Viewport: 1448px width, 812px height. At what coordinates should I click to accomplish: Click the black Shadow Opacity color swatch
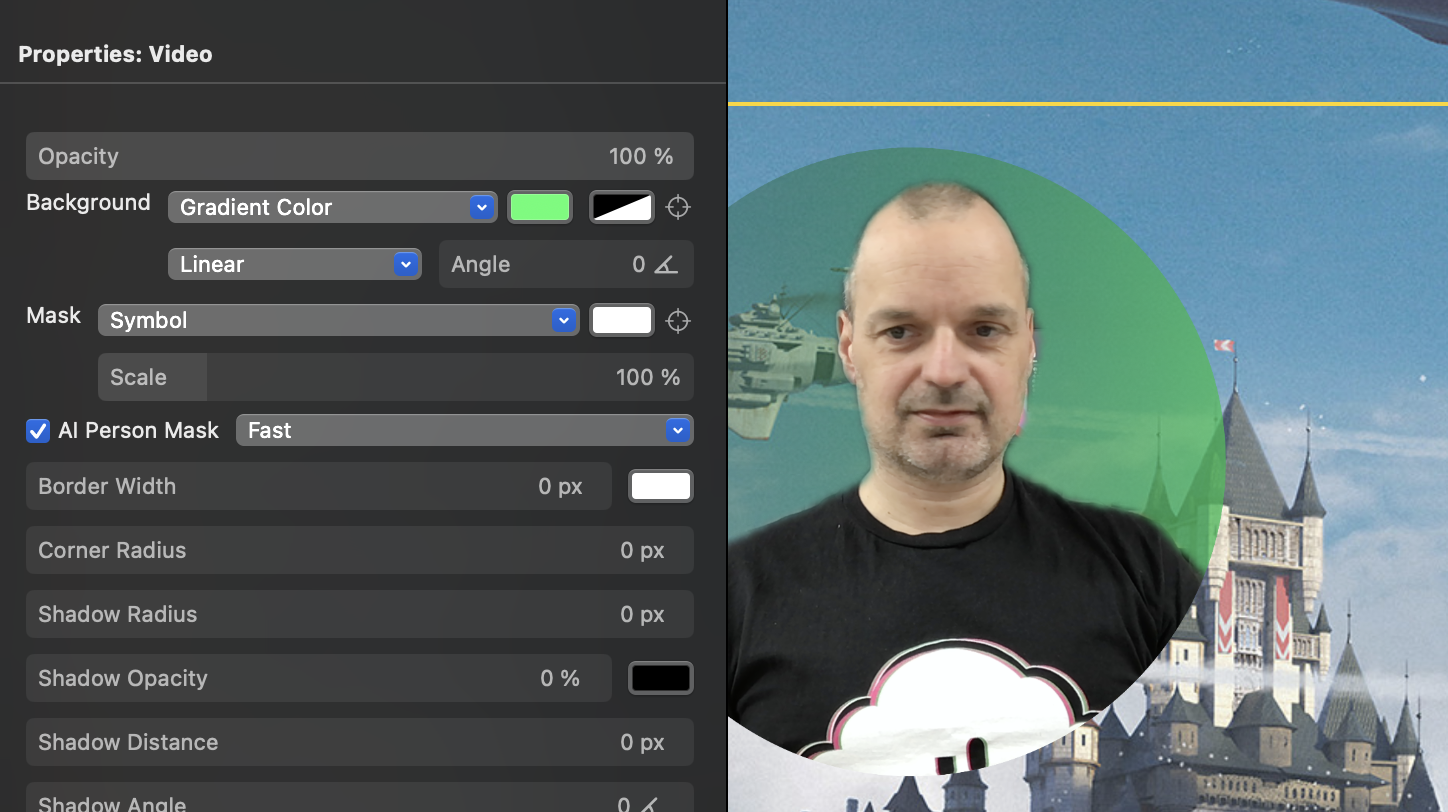coord(661,678)
